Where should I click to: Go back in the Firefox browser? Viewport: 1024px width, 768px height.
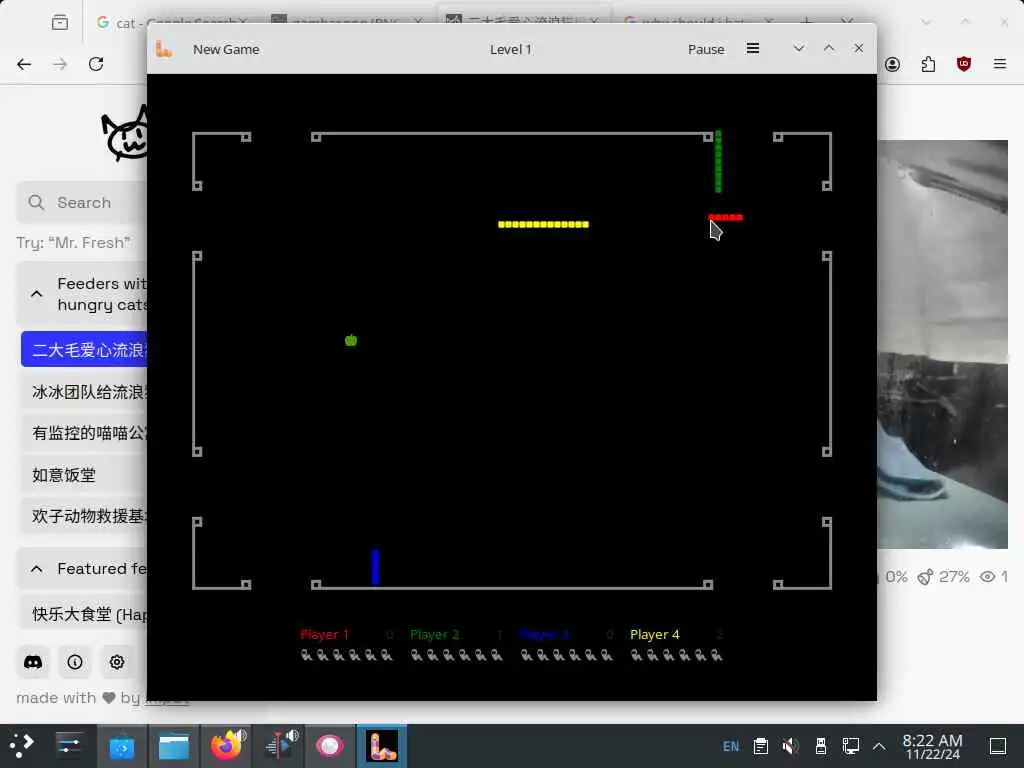pos(24,64)
